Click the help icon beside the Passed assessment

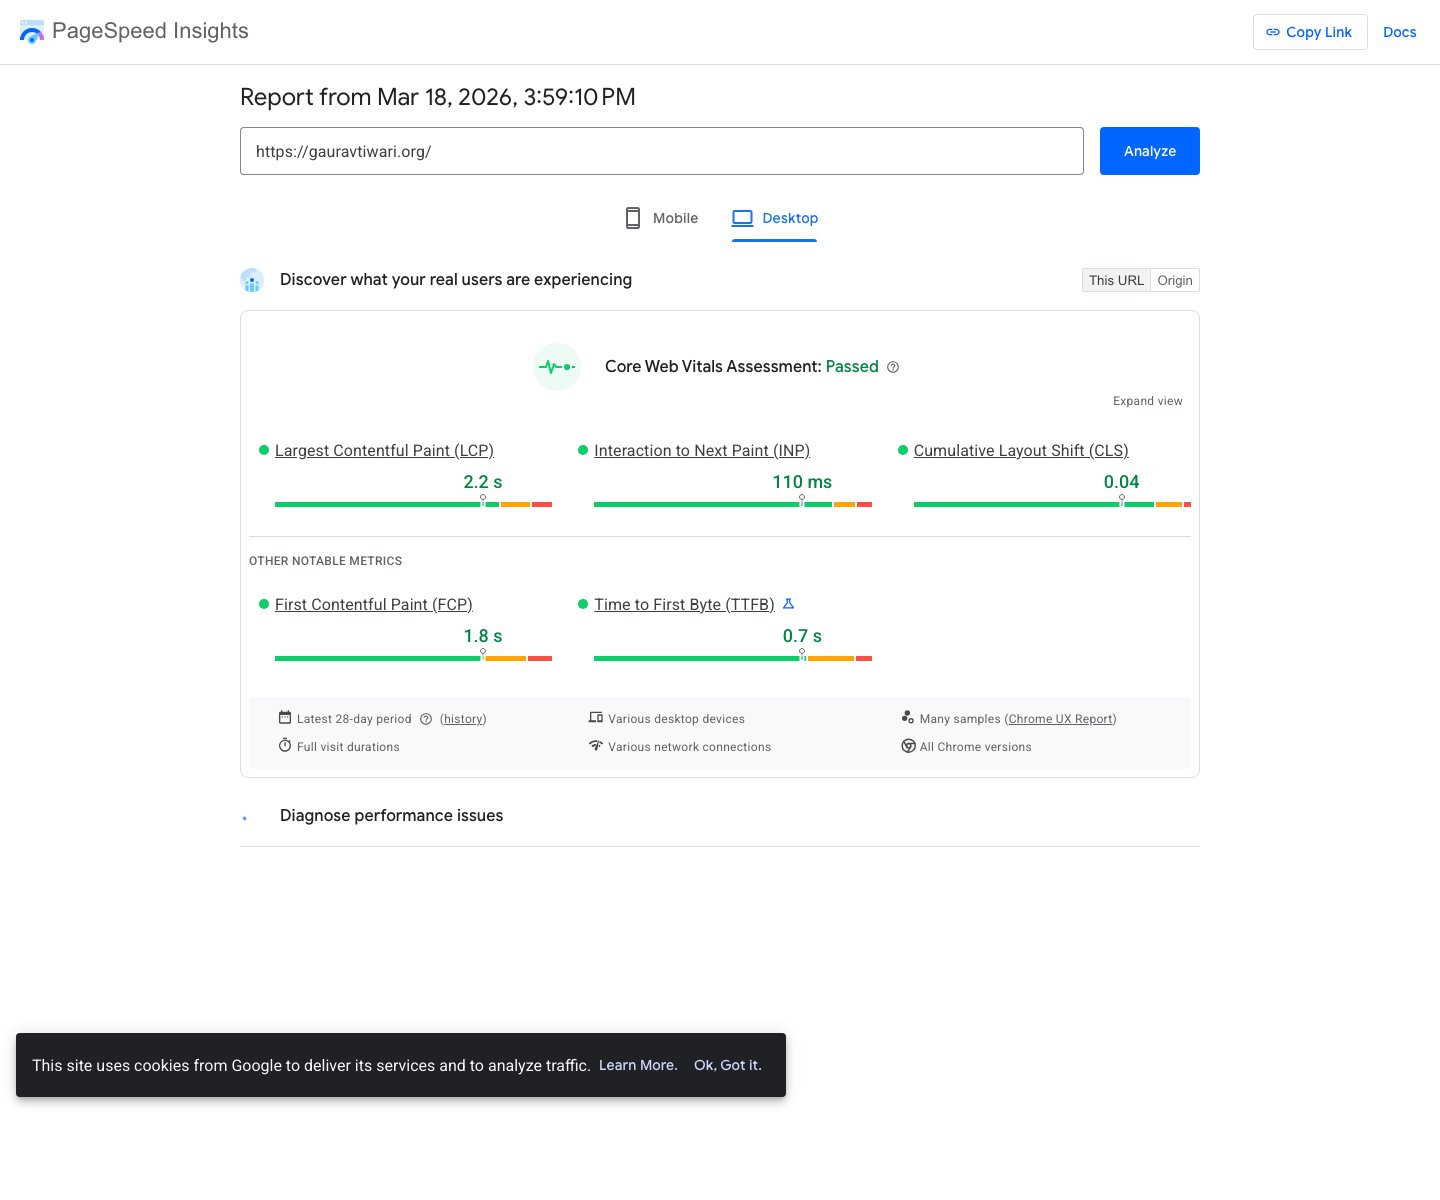(892, 367)
